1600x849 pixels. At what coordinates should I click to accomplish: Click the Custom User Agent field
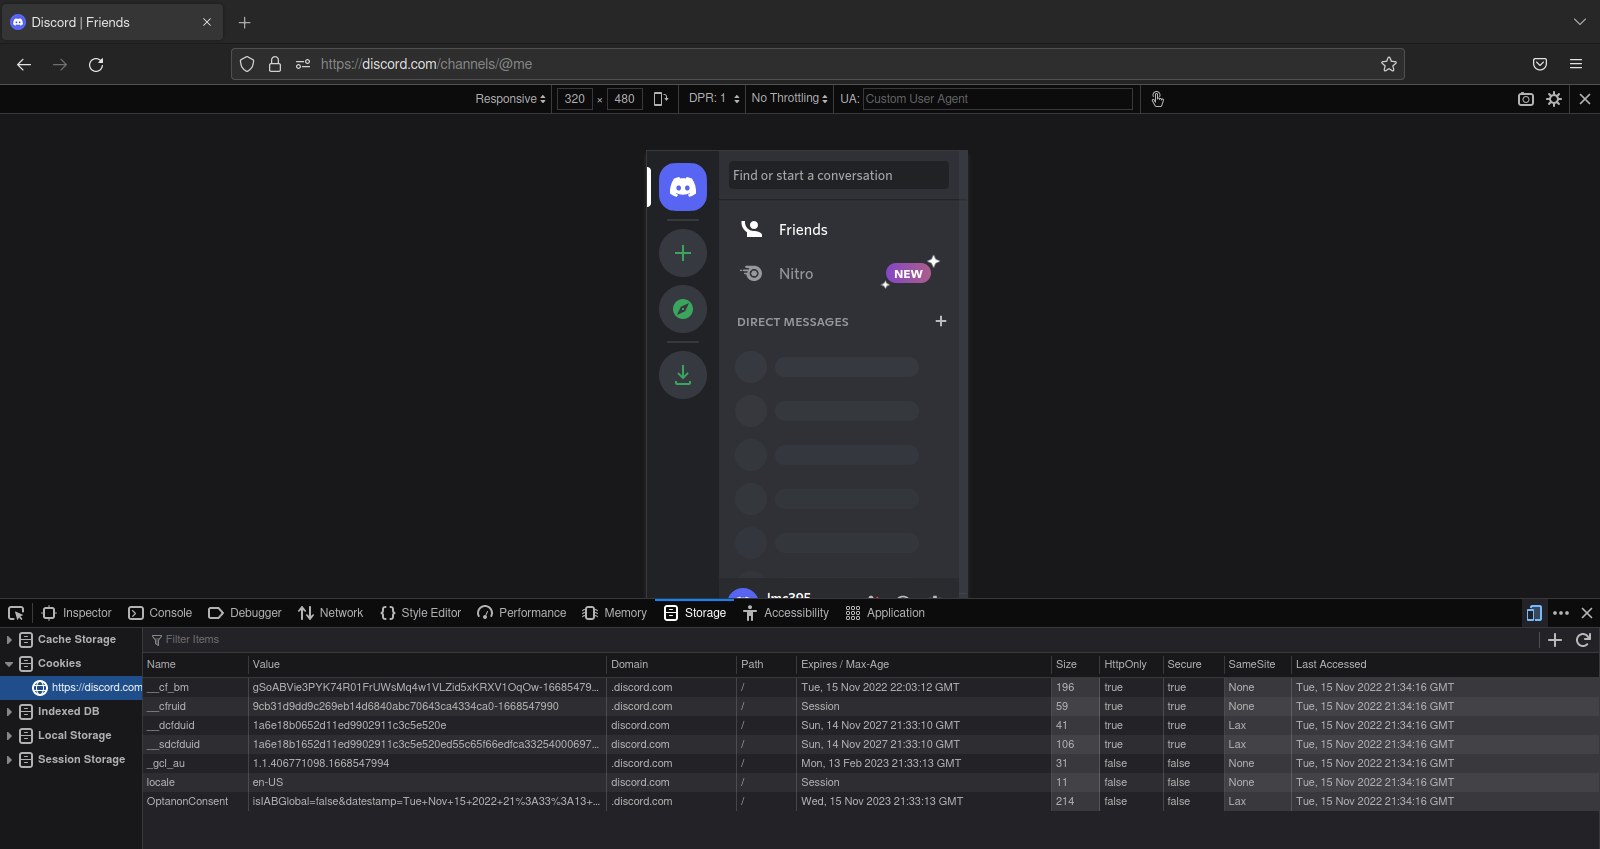(x=997, y=99)
